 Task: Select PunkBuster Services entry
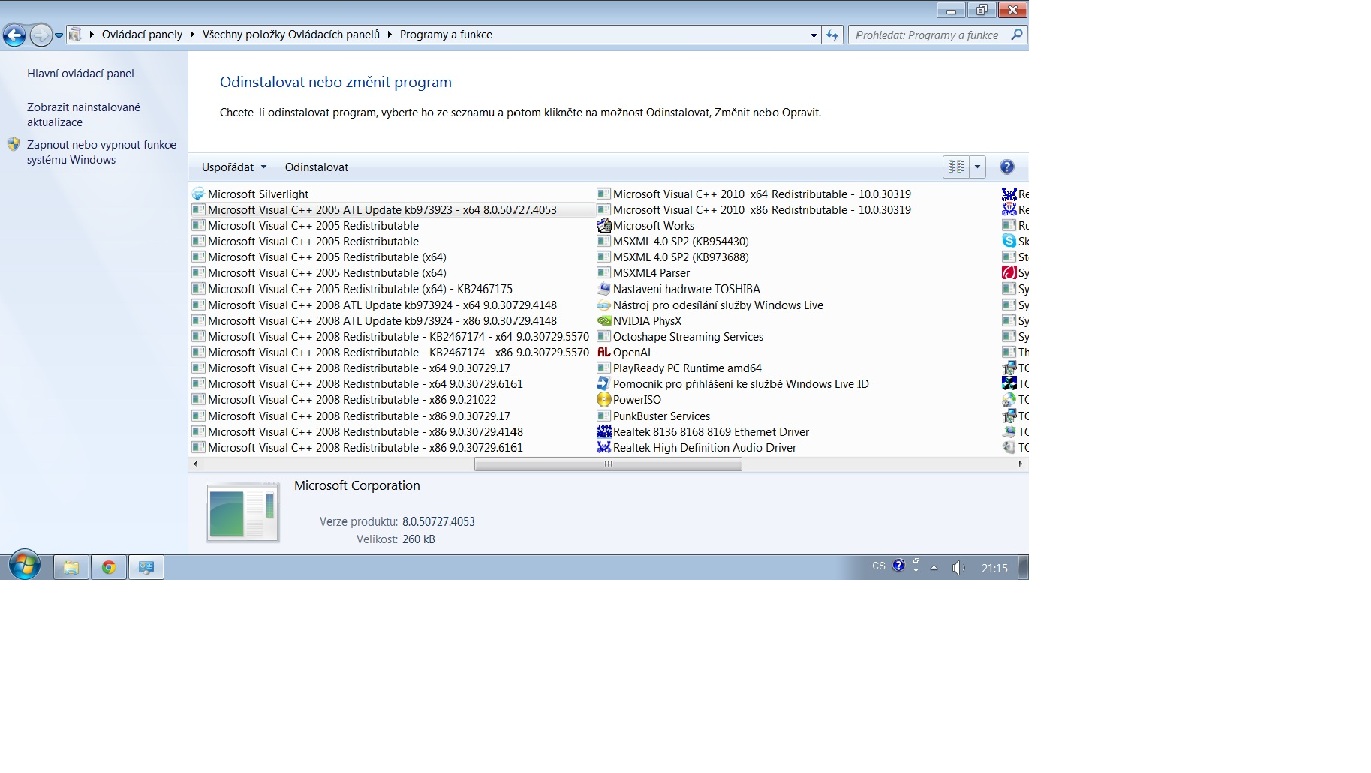[x=653, y=416]
